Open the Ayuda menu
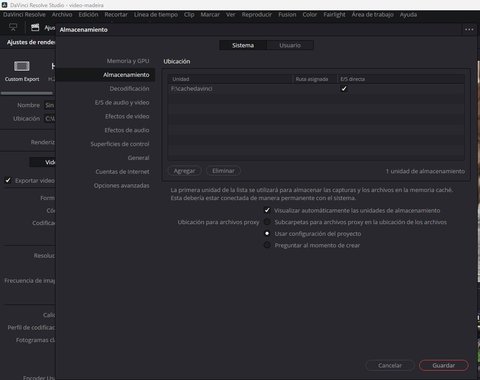This screenshot has width=480, height=380. pyautogui.click(x=408, y=15)
